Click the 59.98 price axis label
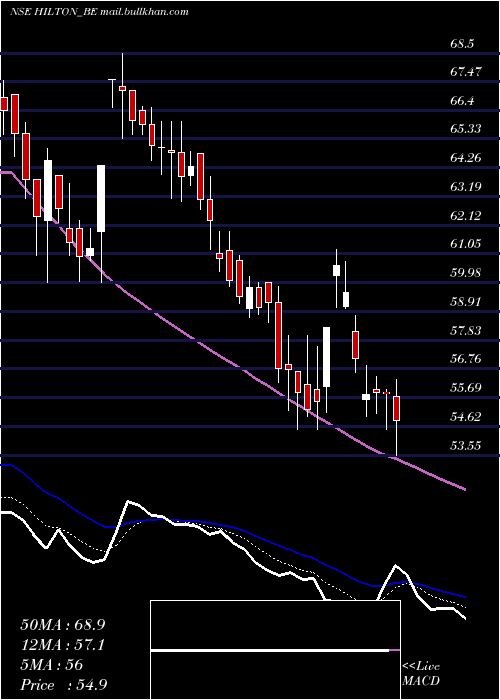Screen dimensions: 500x700 pyautogui.click(x=466, y=273)
